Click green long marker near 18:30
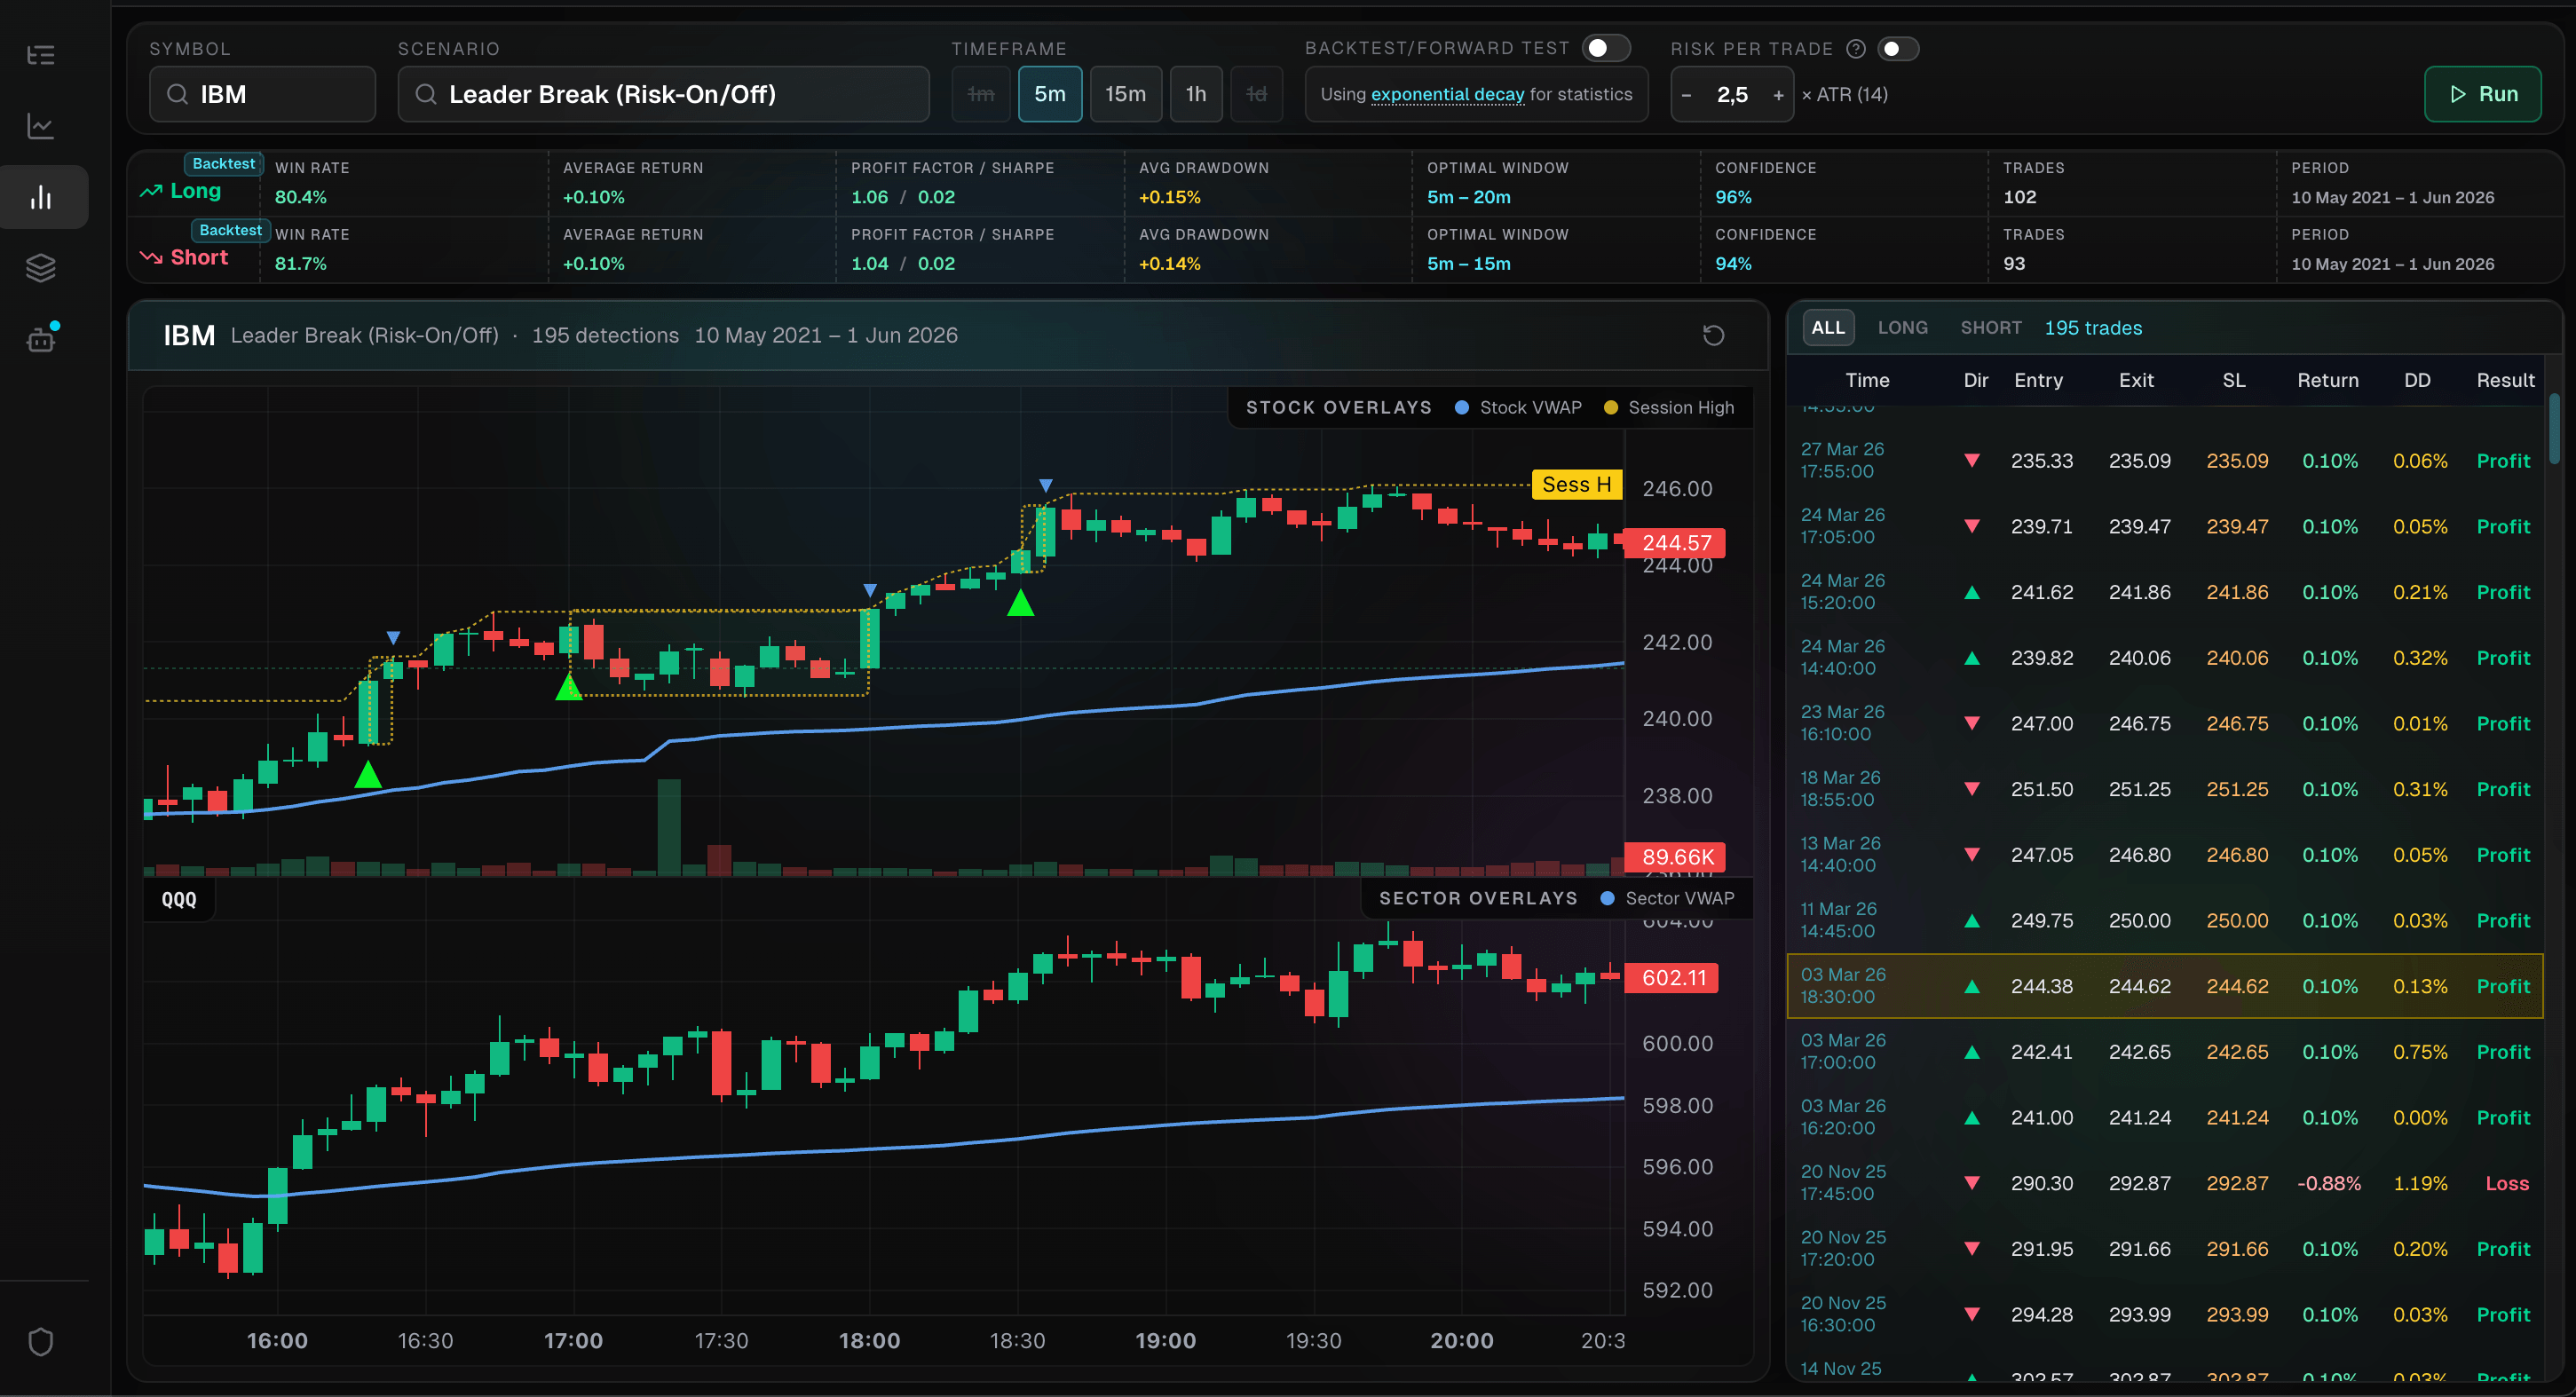This screenshot has width=2576, height=1397. (x=1020, y=603)
